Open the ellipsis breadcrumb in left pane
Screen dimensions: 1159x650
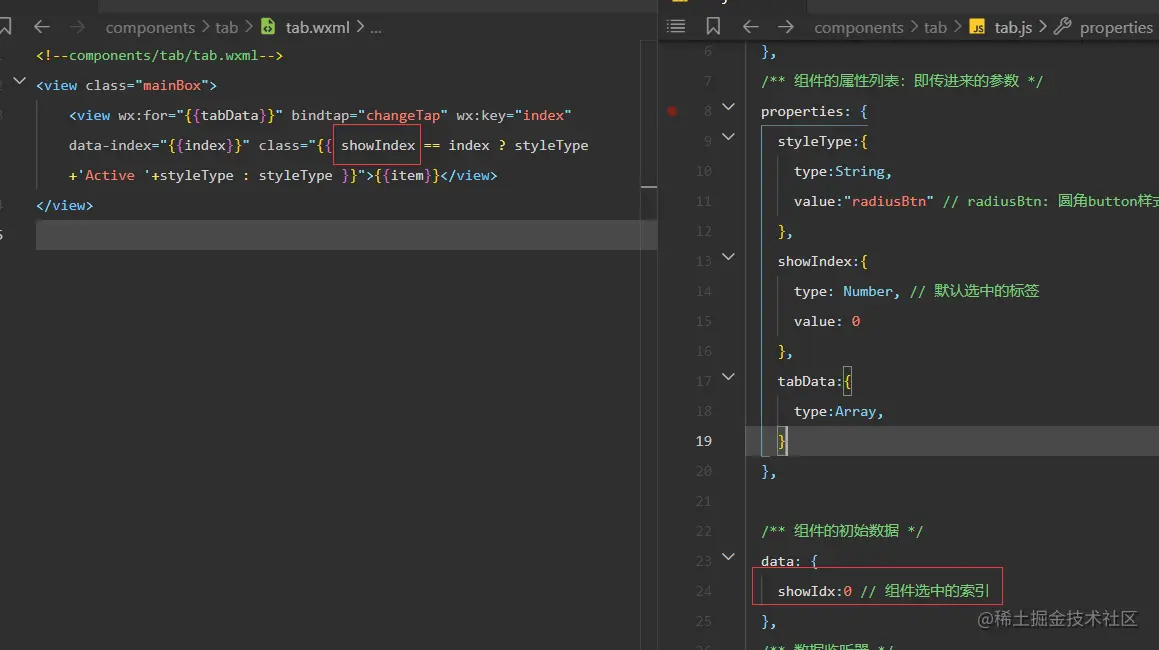[x=375, y=28]
